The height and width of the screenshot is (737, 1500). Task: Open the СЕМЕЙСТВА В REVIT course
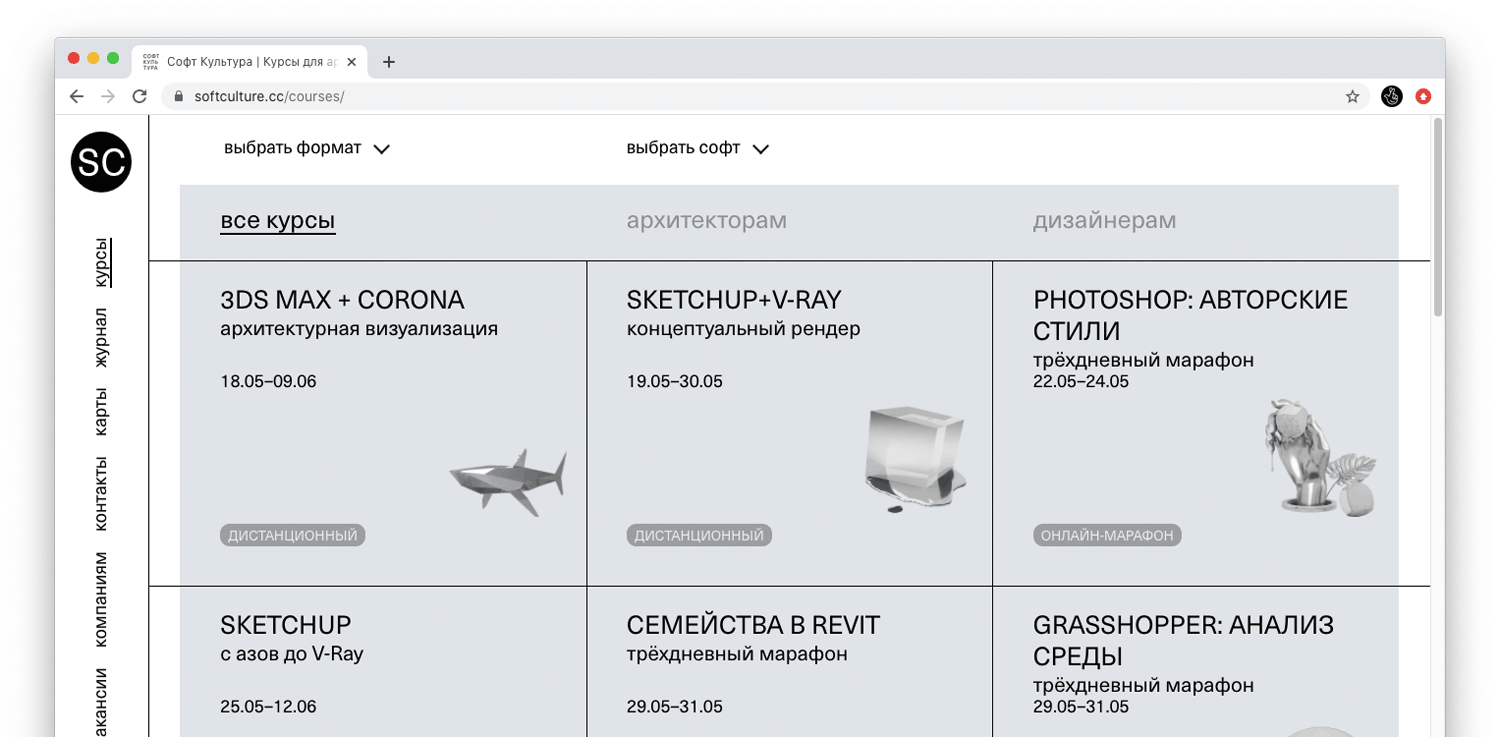click(753, 625)
